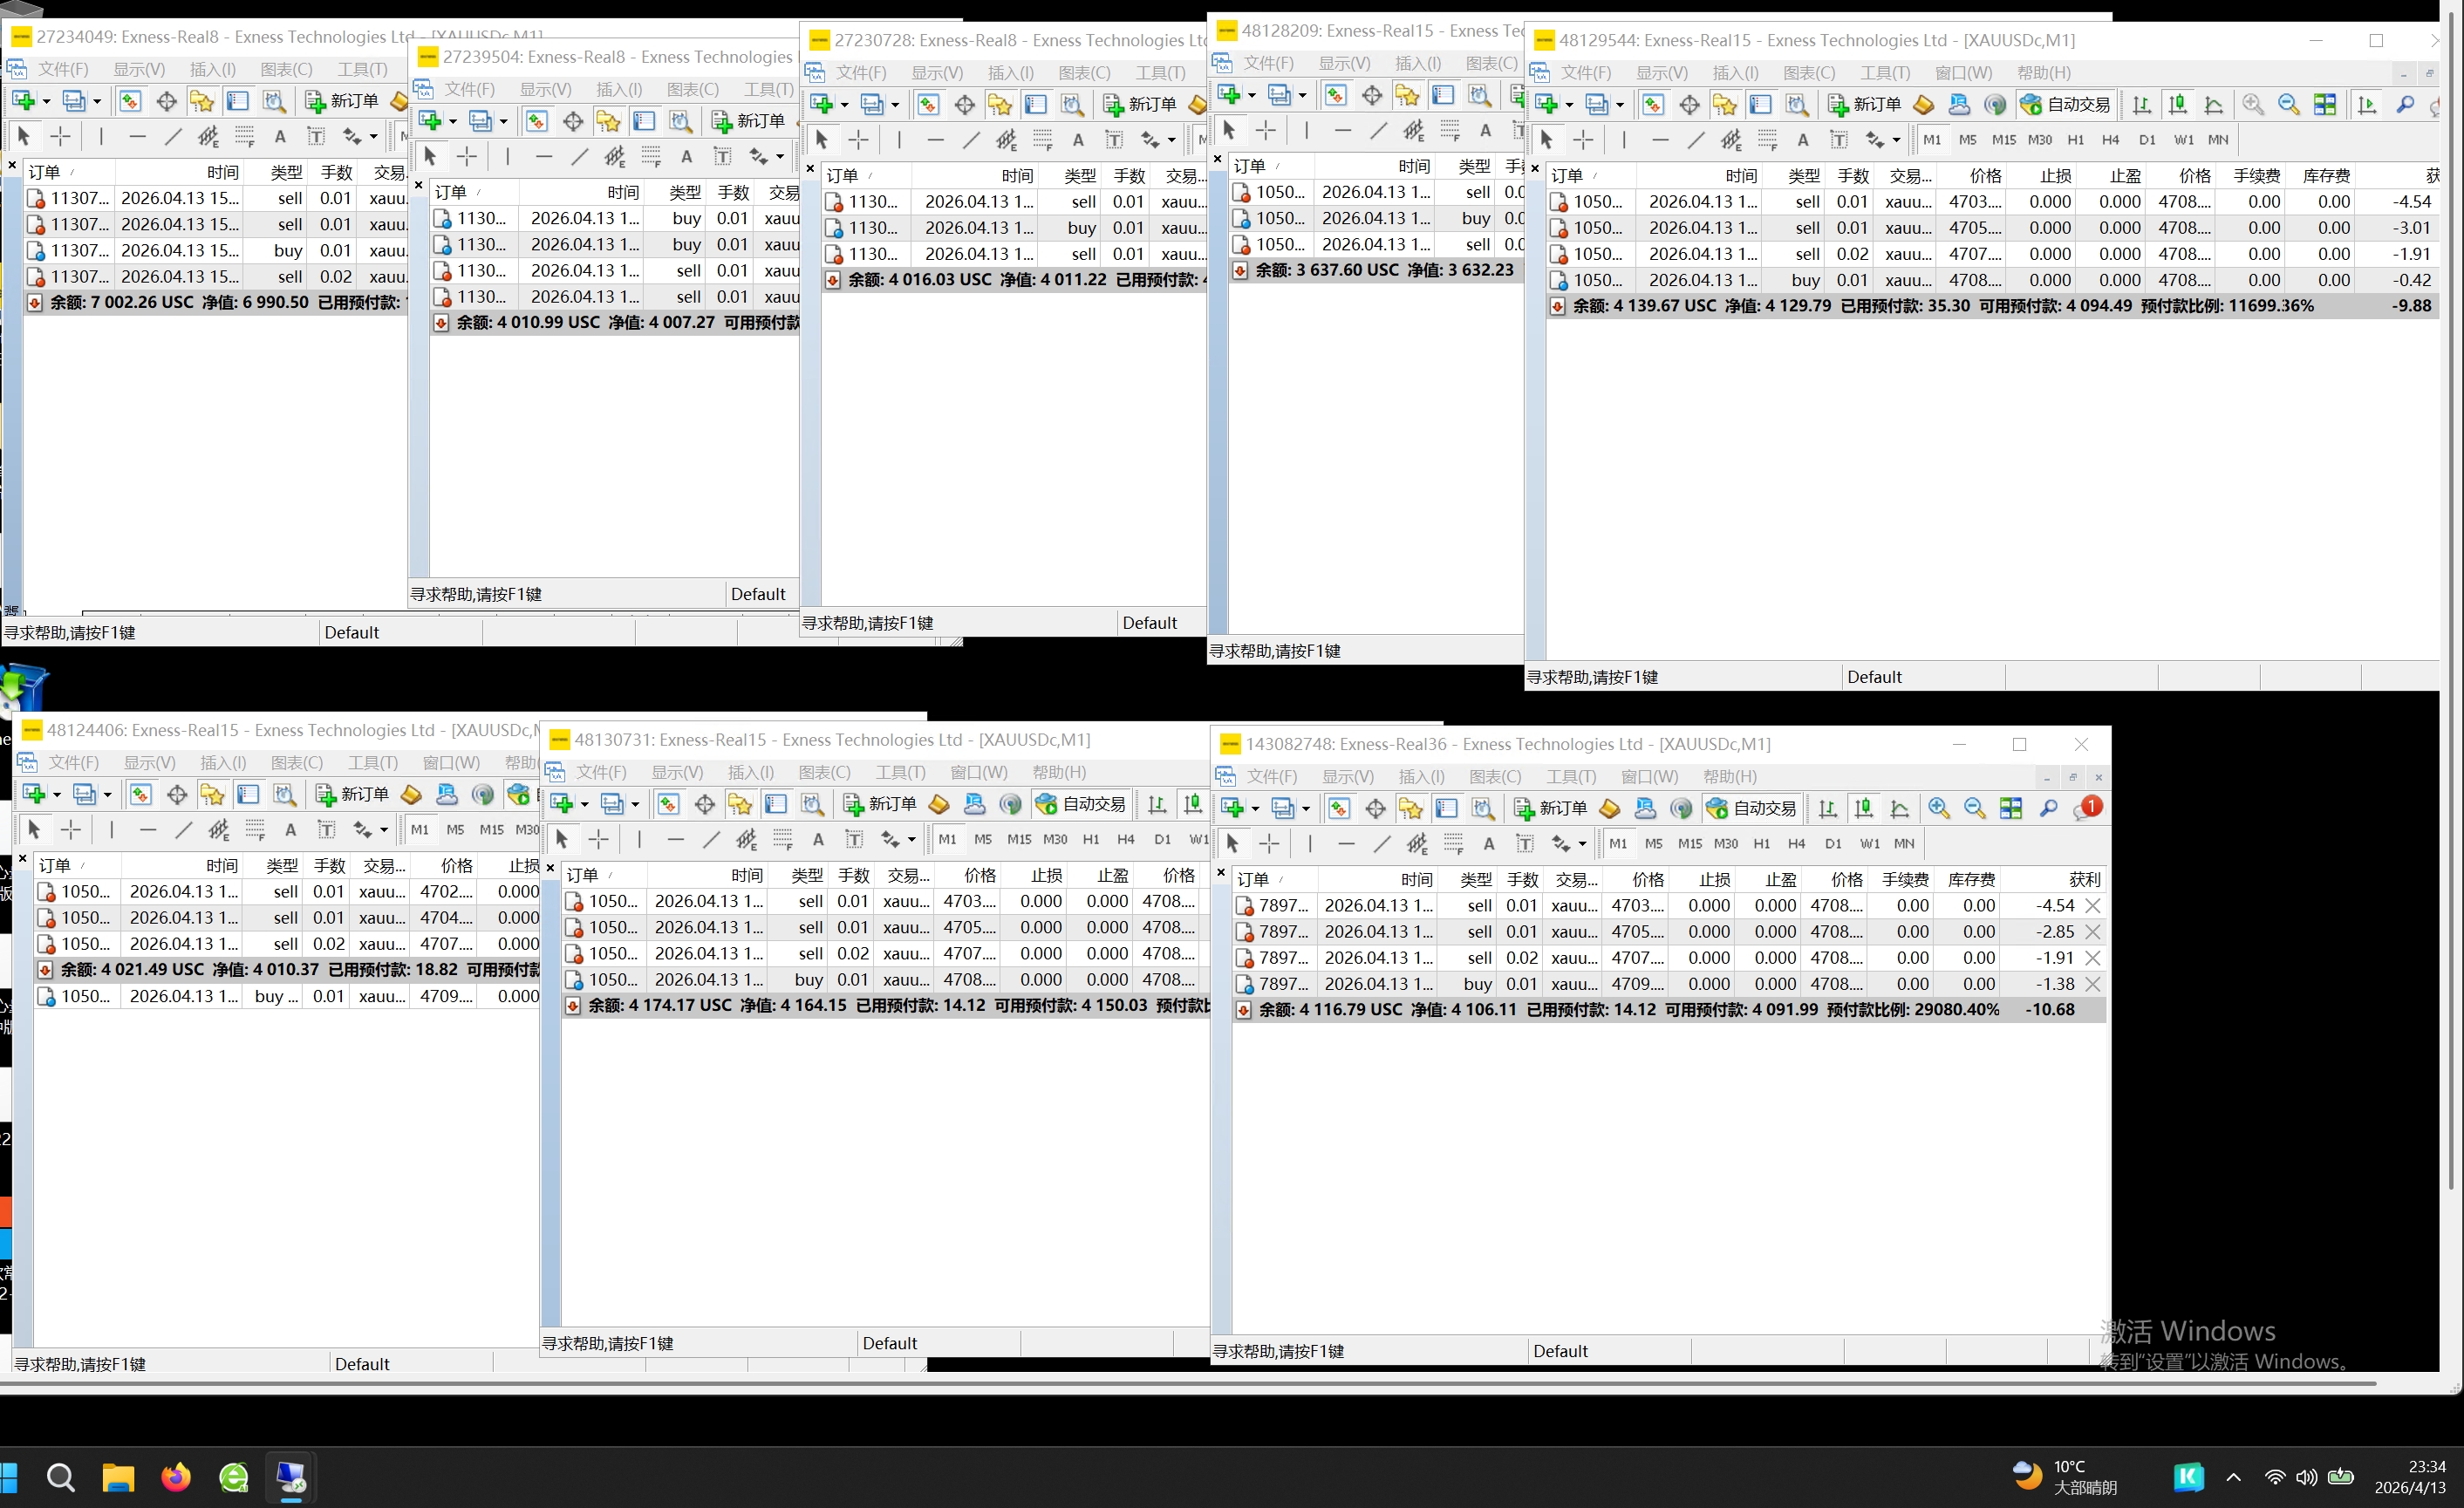This screenshot has width=2464, height=1508.
Task: Select crosshair tool in window 48129544
Action: point(1582,140)
